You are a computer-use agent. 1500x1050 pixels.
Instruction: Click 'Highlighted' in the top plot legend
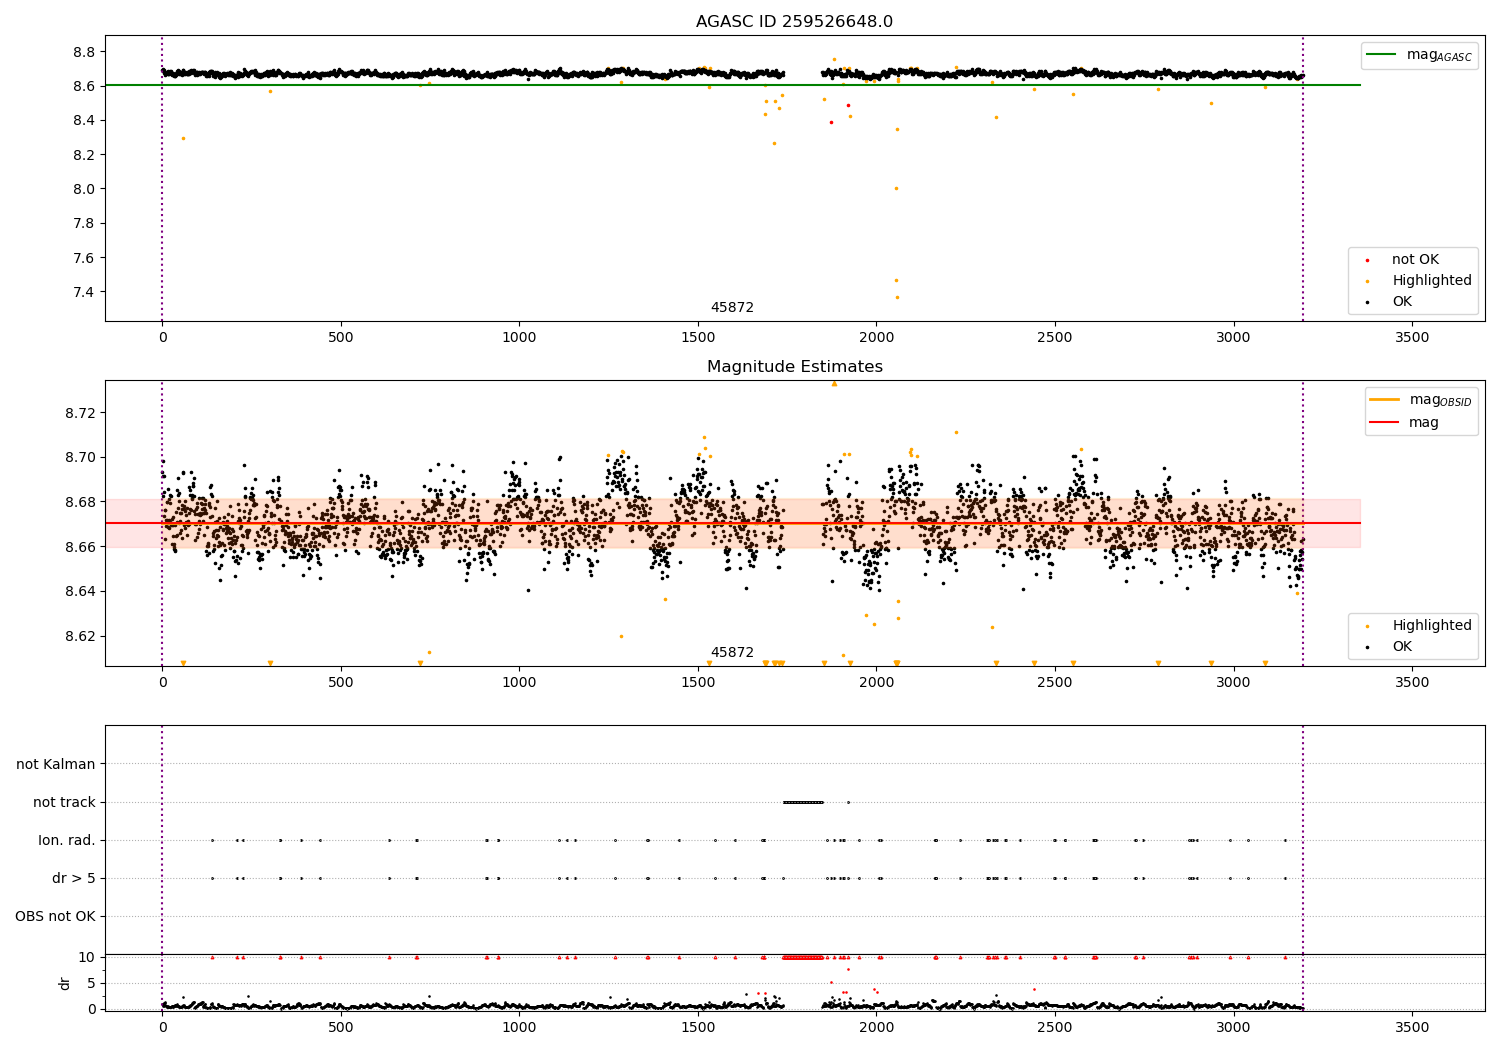pyautogui.click(x=1432, y=281)
